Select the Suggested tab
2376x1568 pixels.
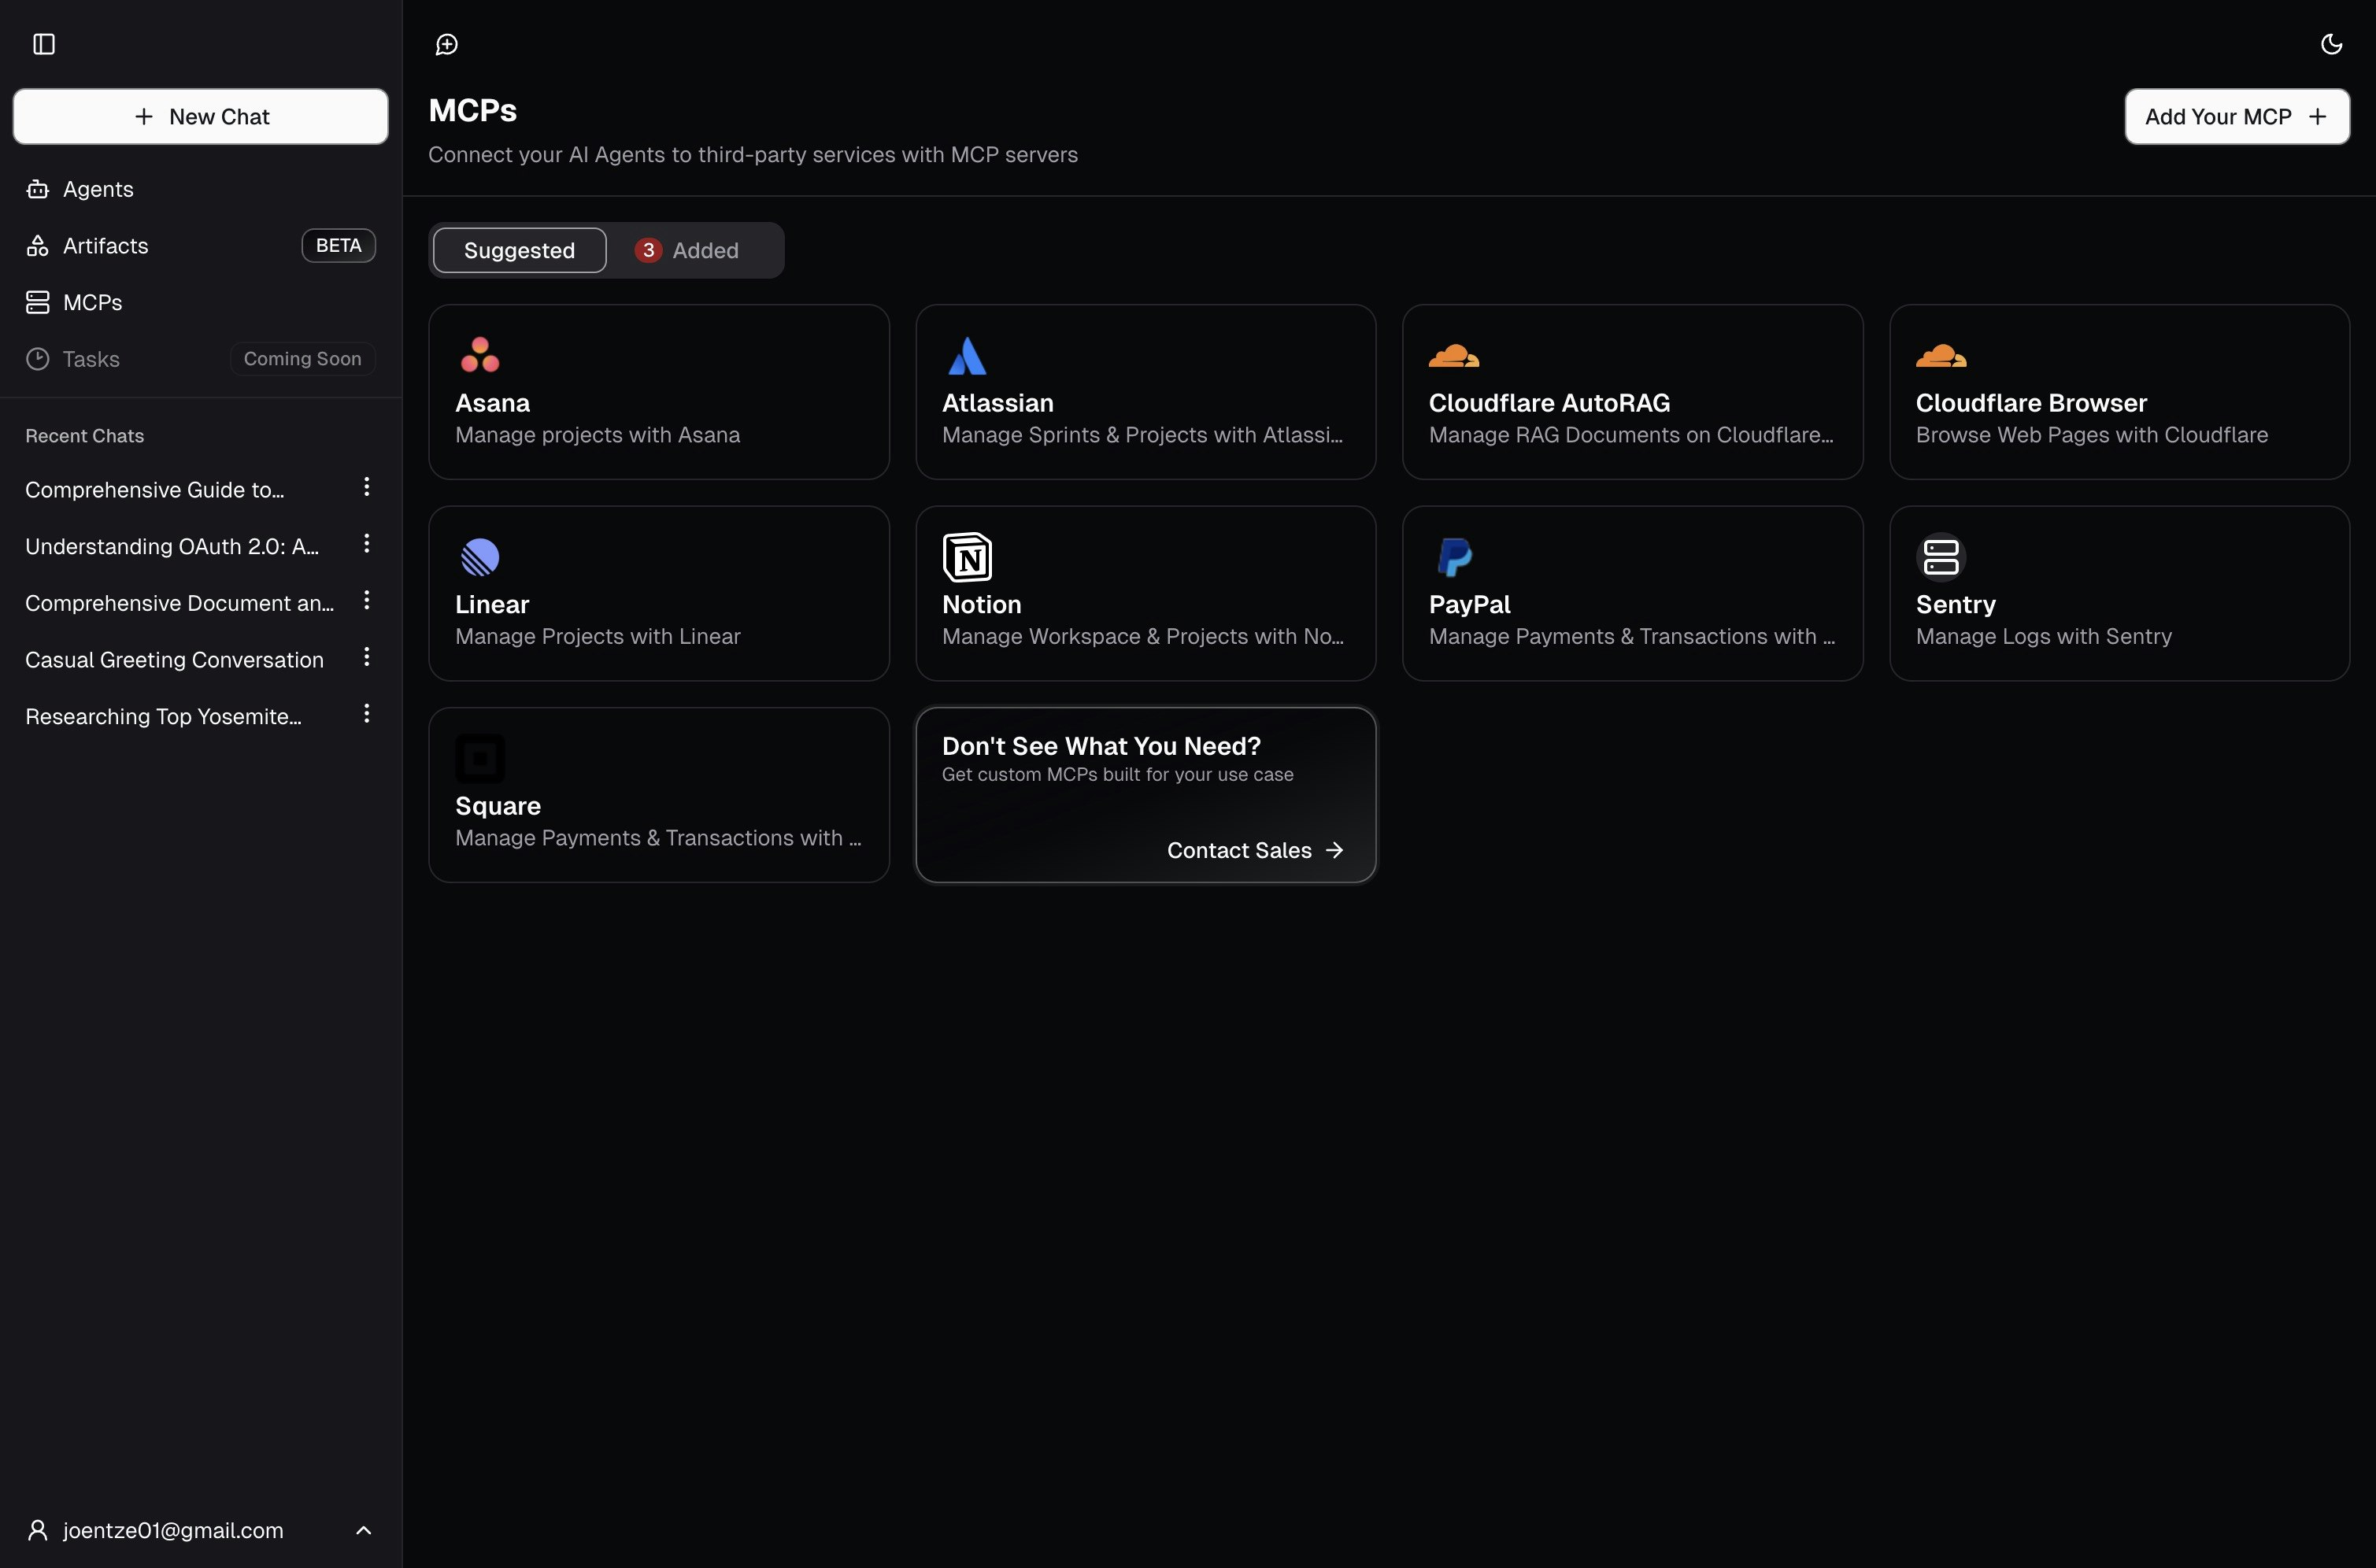(519, 250)
